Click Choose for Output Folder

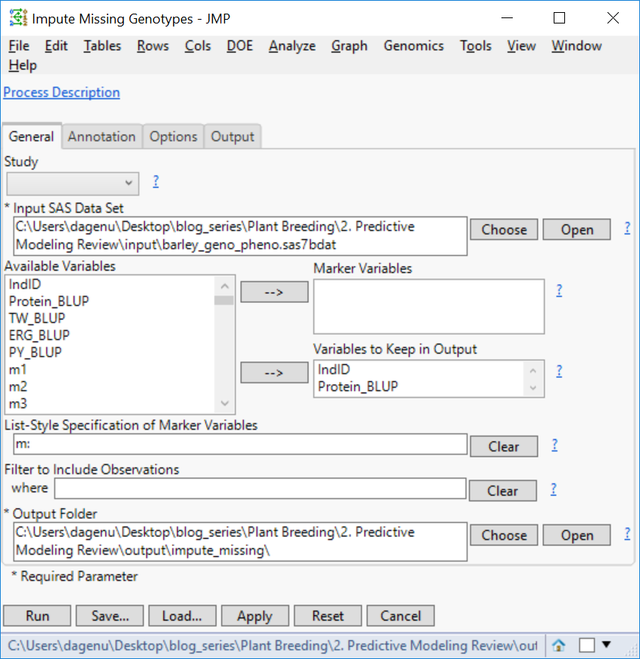(504, 535)
